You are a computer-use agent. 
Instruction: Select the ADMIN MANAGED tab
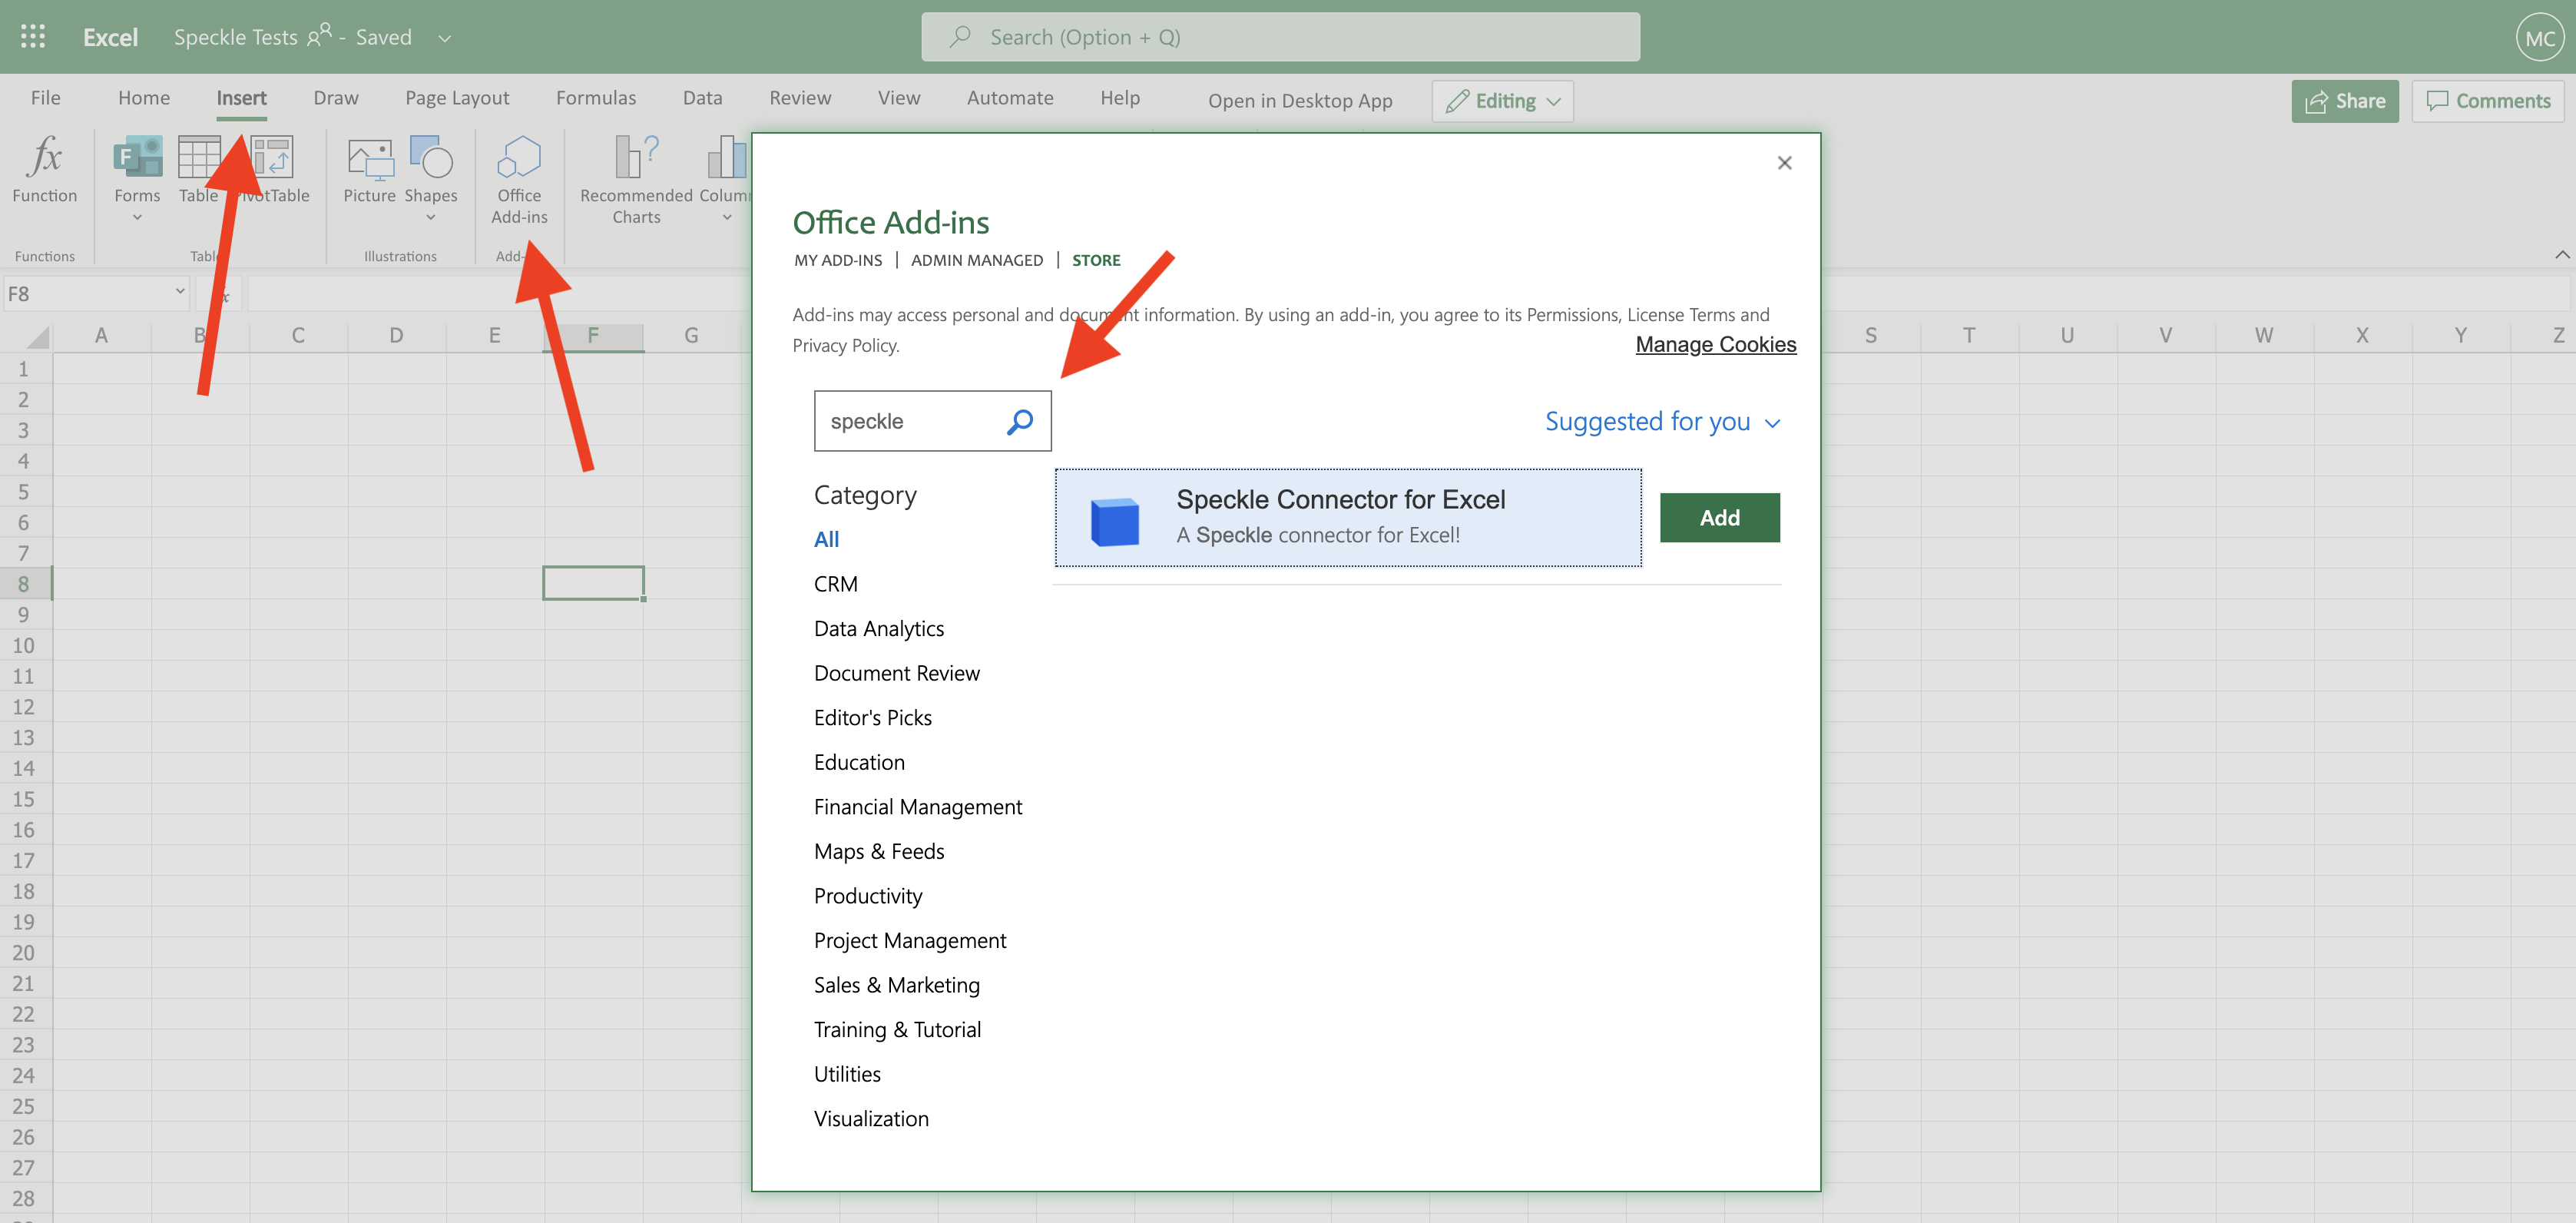[x=977, y=260]
